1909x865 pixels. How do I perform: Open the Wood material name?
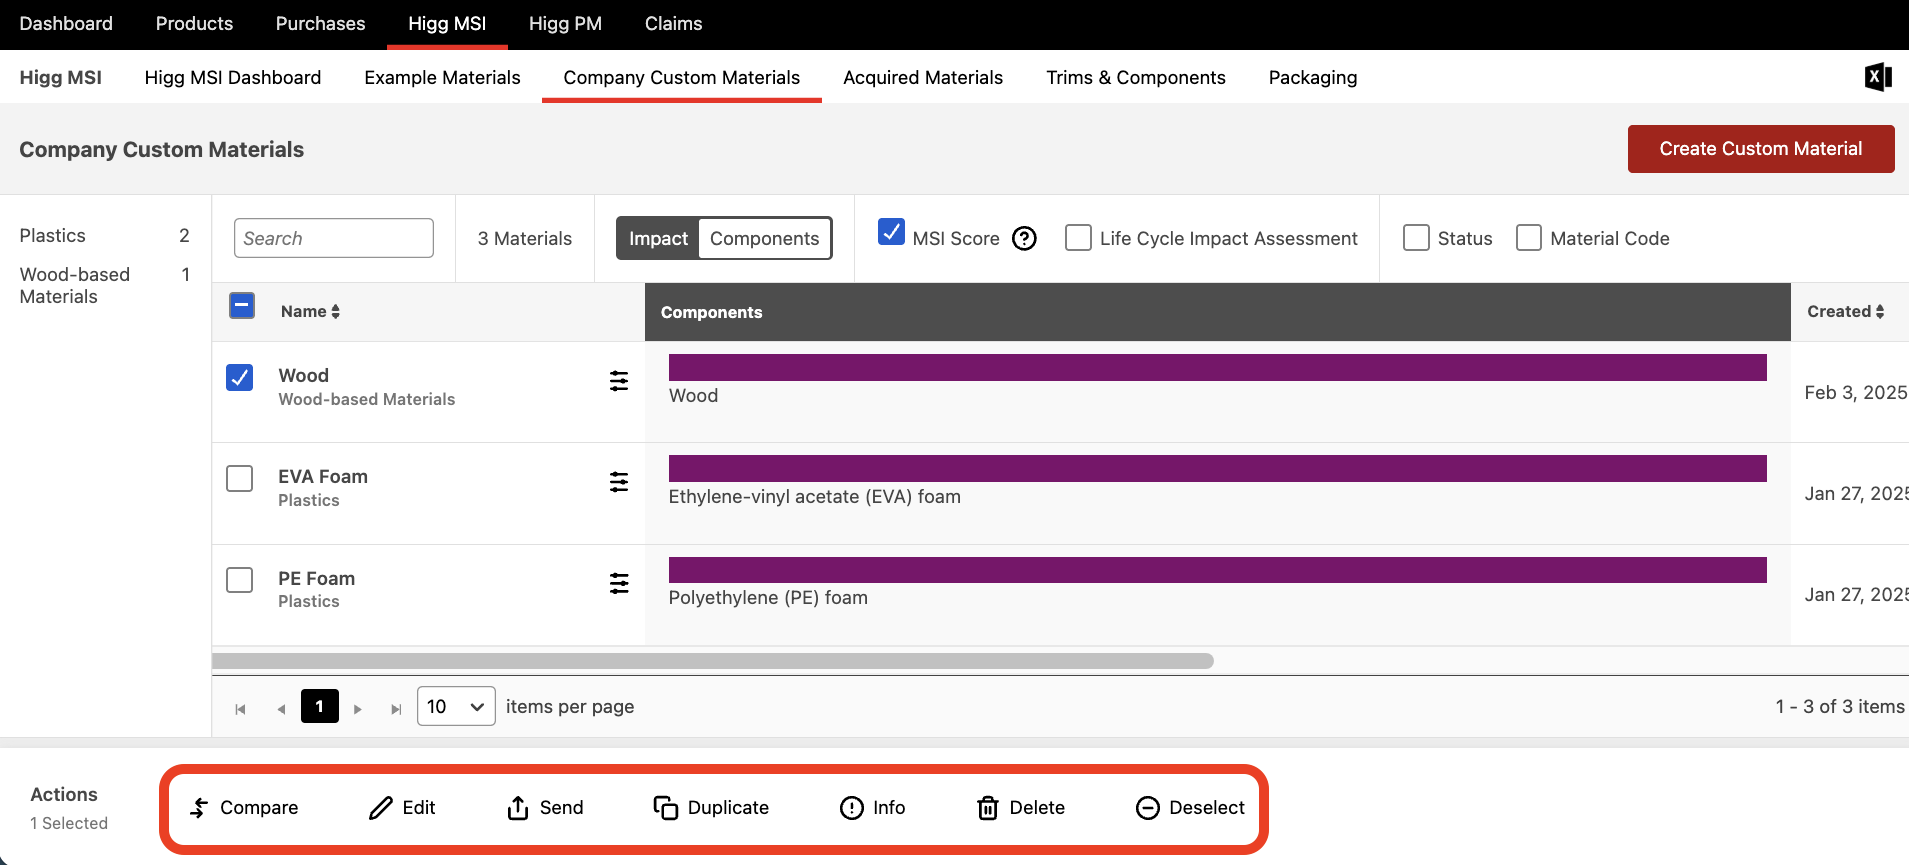pyautogui.click(x=303, y=375)
